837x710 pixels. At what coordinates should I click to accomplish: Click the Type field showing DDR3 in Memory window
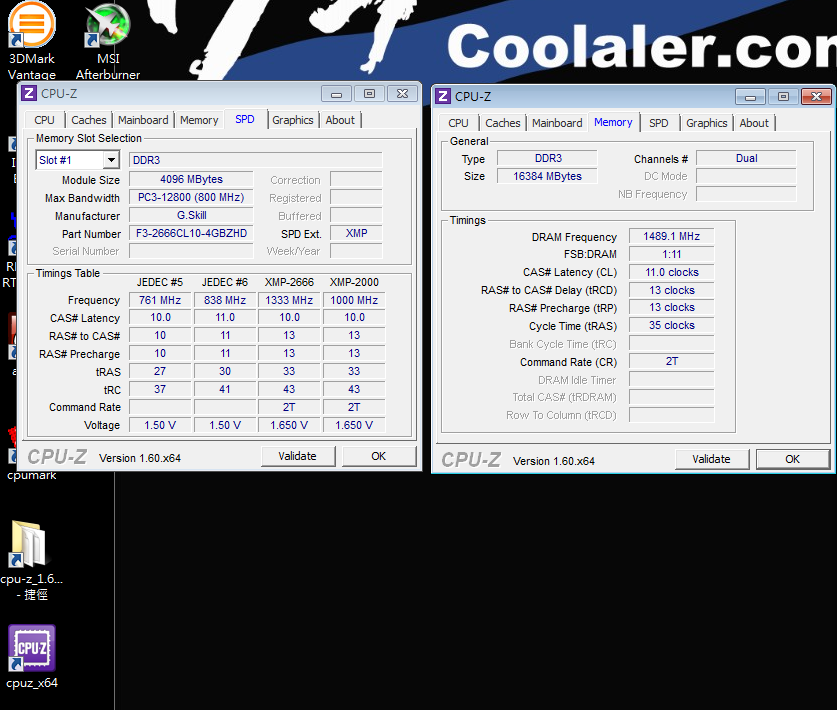tap(547, 159)
